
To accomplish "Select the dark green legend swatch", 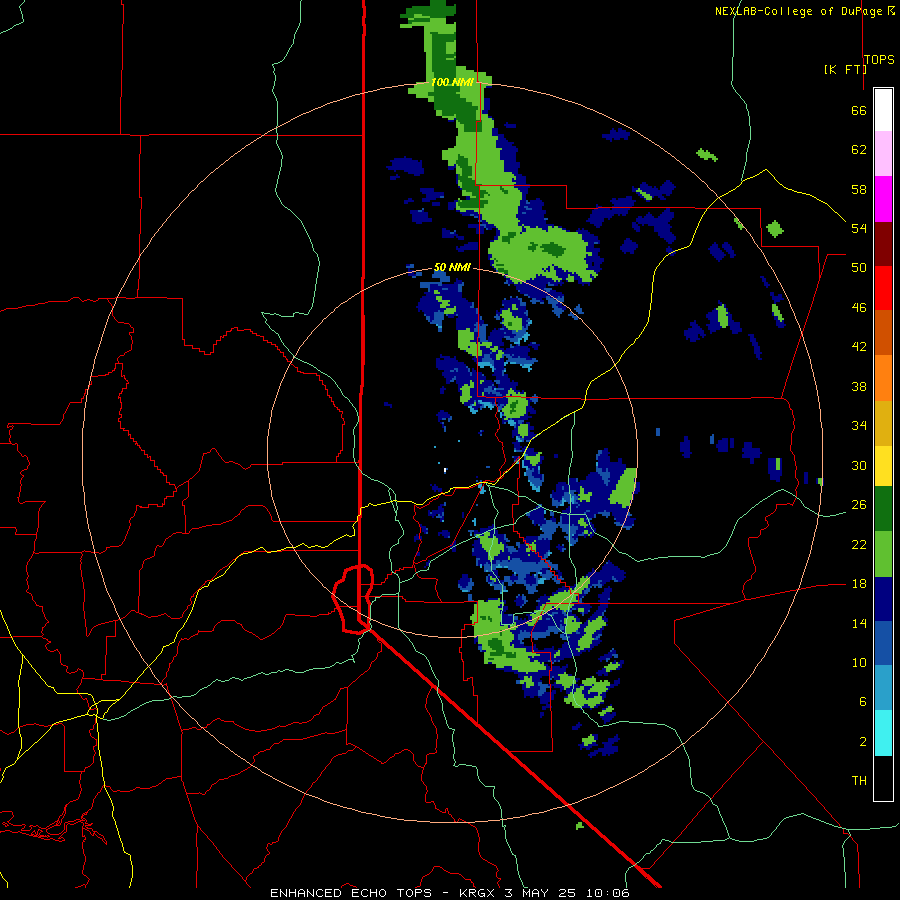I will (883, 509).
